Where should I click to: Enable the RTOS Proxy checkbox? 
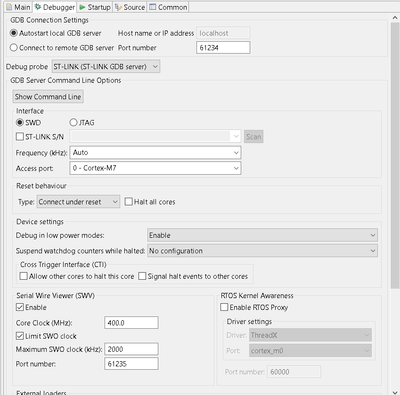(224, 307)
